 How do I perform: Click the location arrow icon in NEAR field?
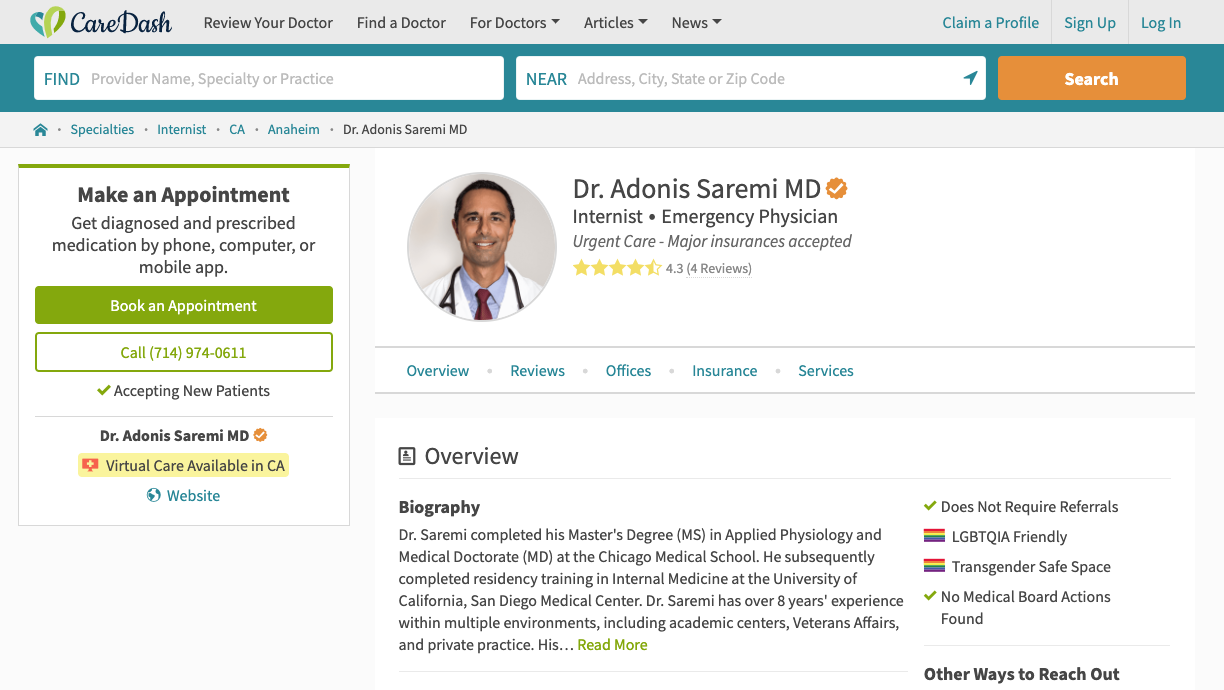tap(969, 78)
